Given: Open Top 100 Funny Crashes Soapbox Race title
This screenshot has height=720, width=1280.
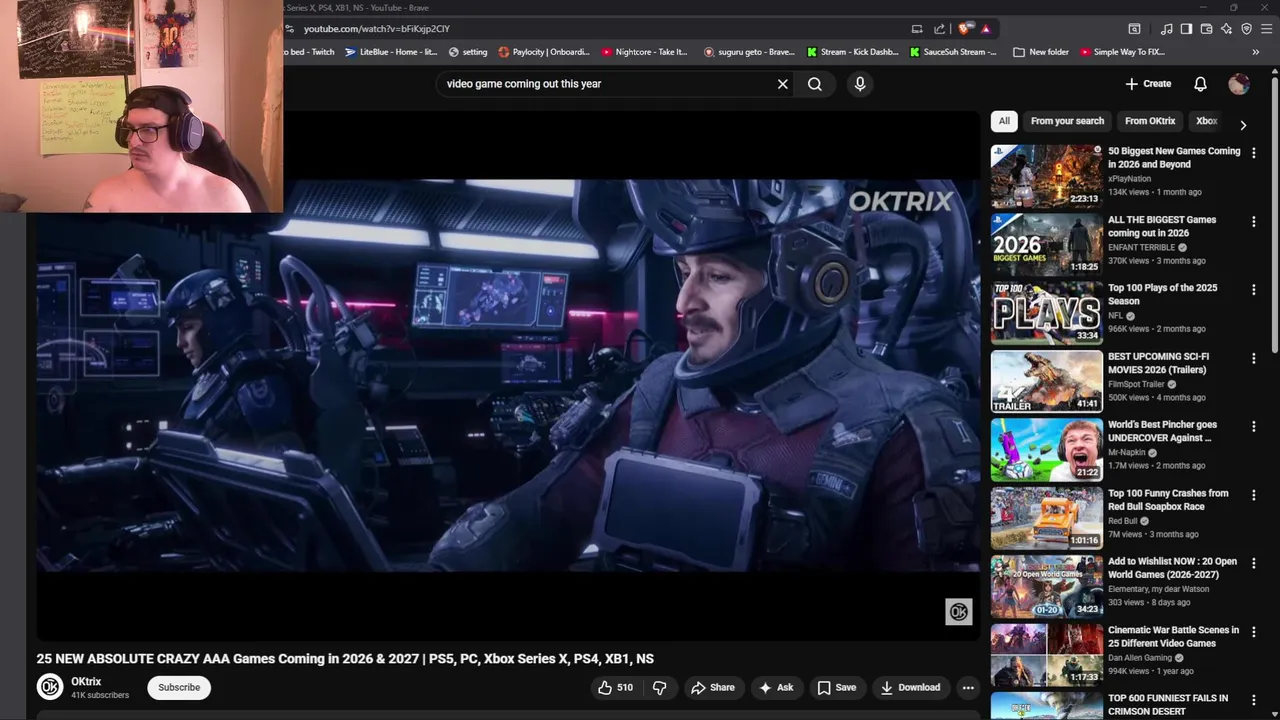Looking at the screenshot, I should pos(1168,500).
